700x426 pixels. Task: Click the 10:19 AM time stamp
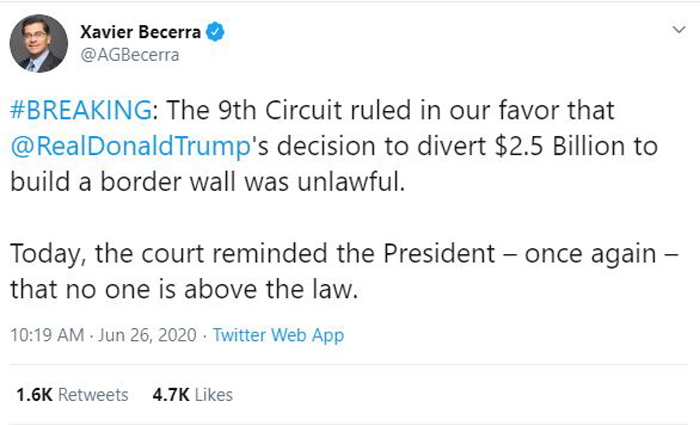[48, 335]
